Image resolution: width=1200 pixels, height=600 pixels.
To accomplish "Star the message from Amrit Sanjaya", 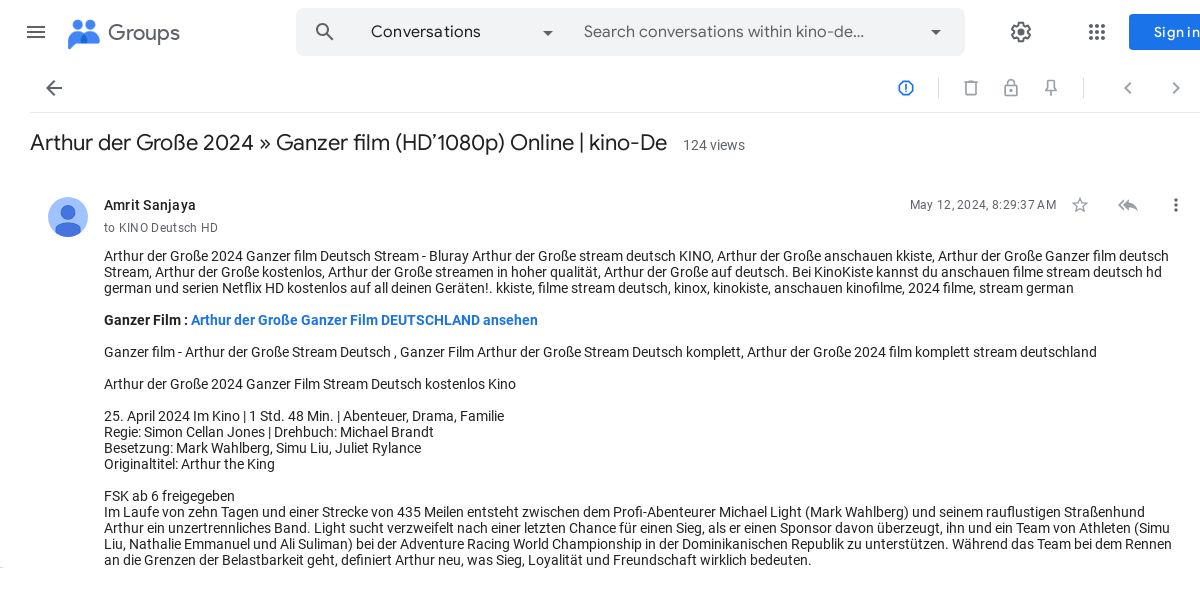I will pos(1080,205).
